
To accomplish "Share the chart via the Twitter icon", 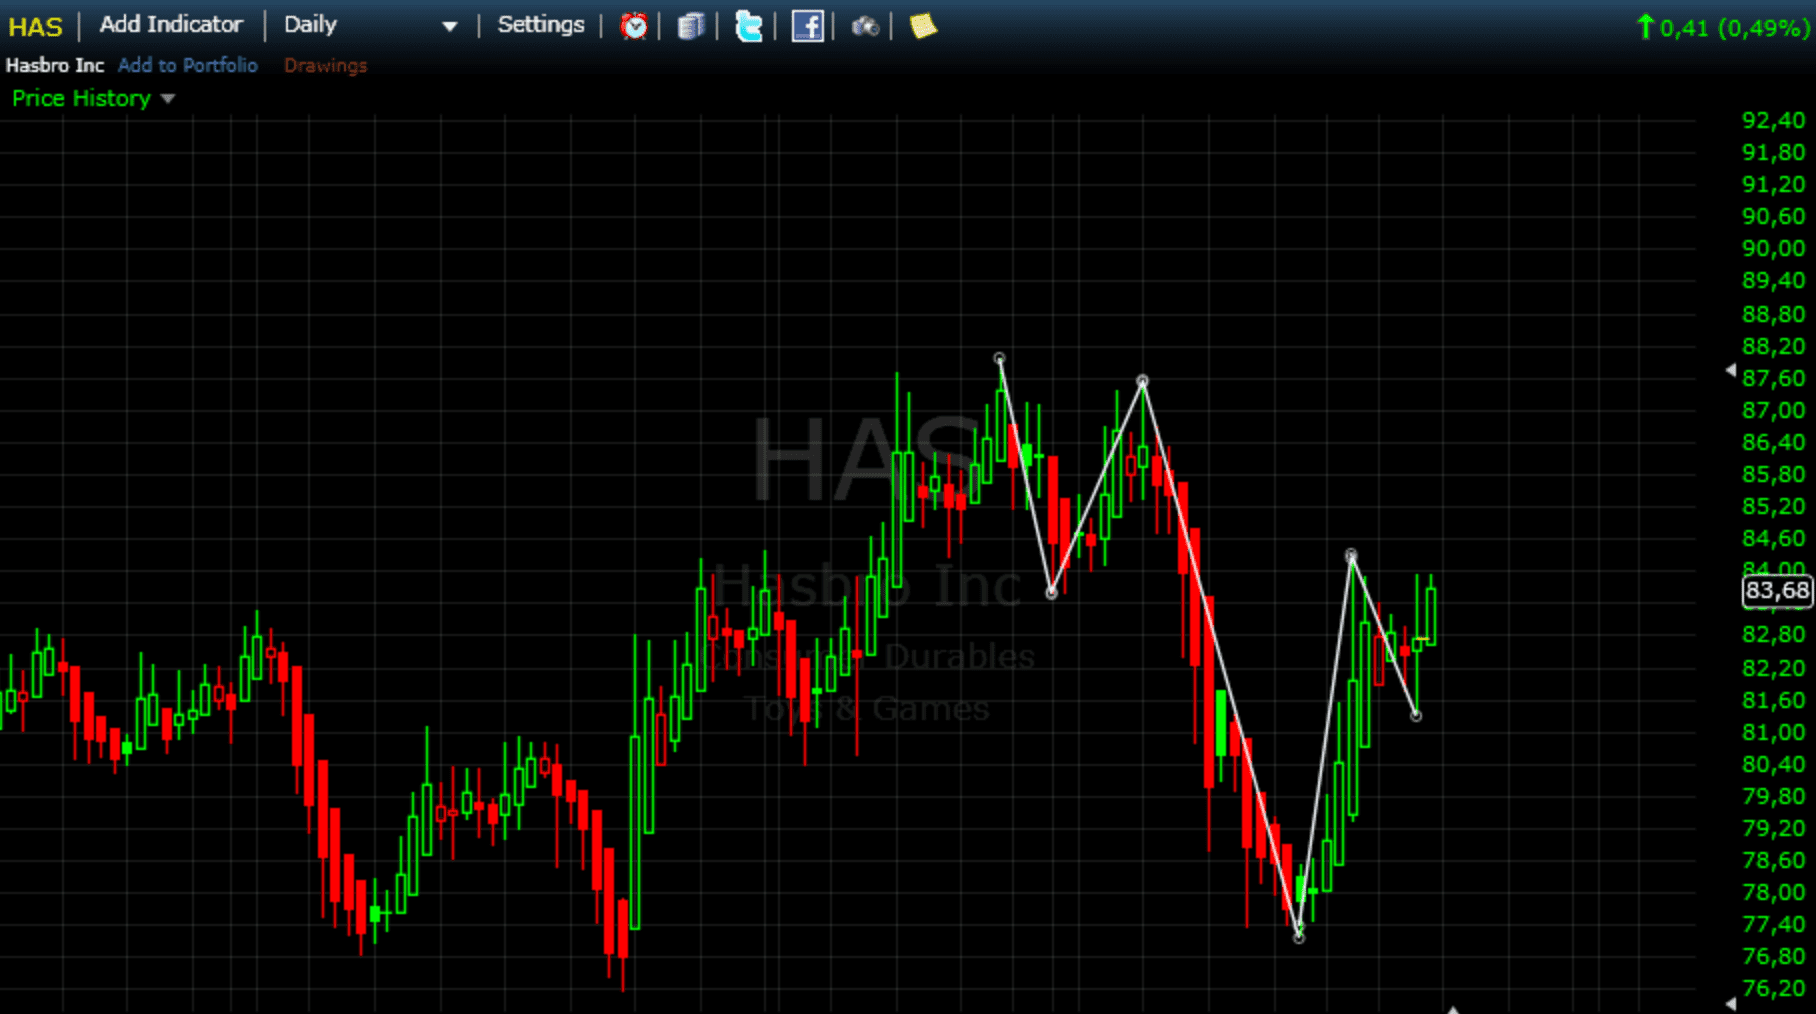I will (748, 26).
